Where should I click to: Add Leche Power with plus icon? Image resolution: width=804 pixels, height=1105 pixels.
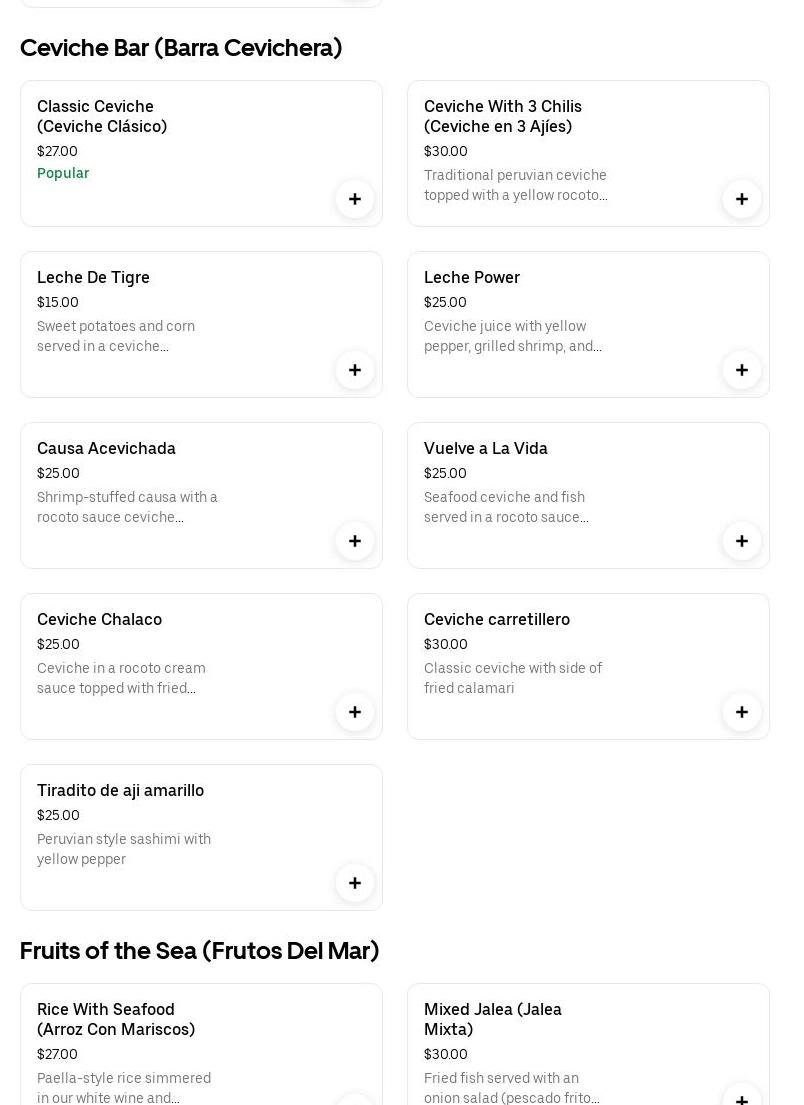(742, 370)
